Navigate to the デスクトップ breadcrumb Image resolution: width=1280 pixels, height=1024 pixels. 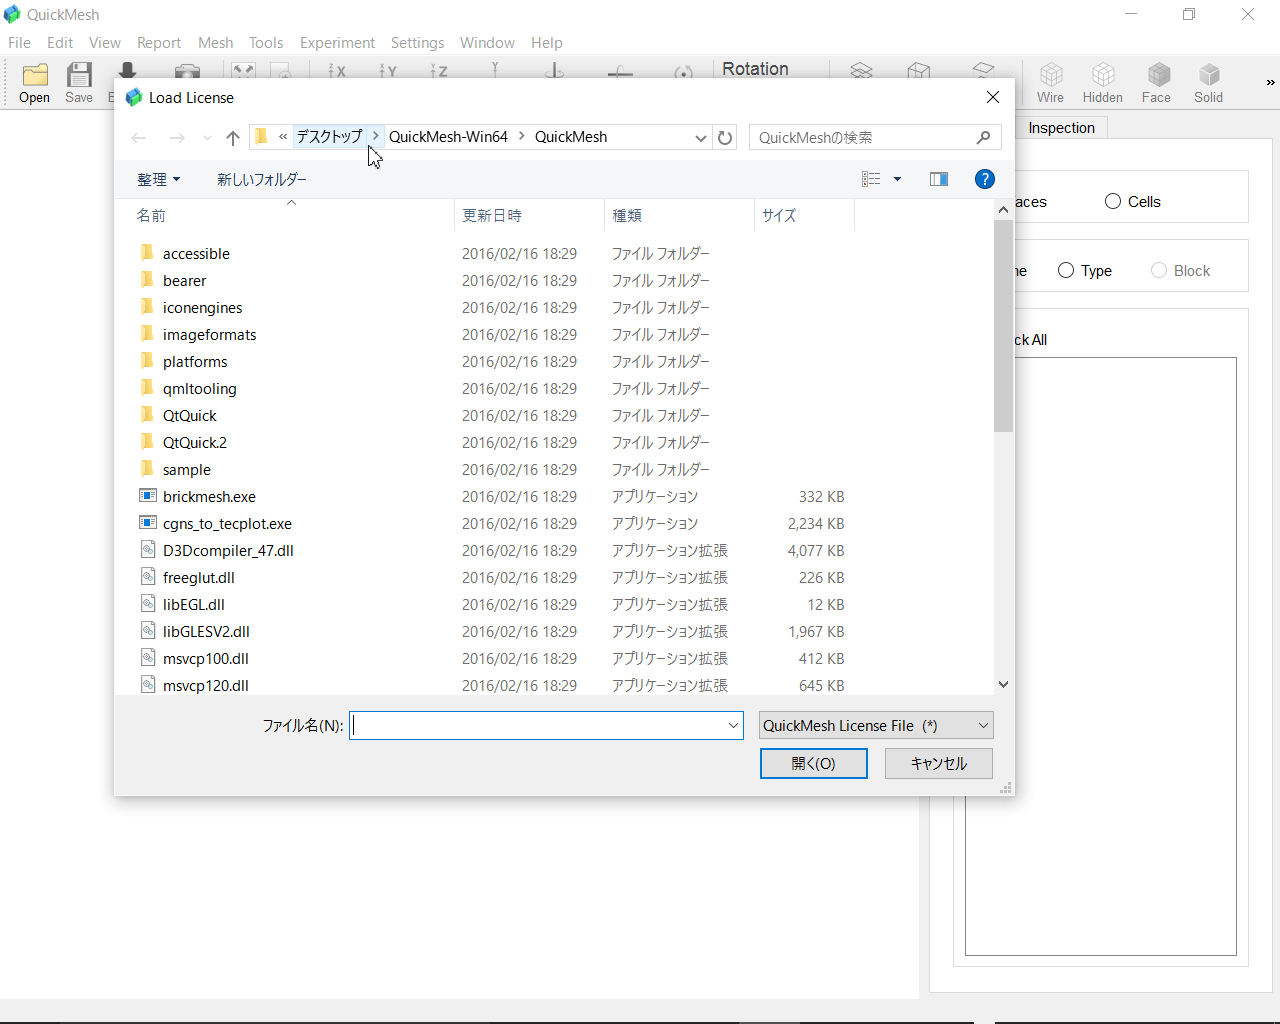(329, 137)
